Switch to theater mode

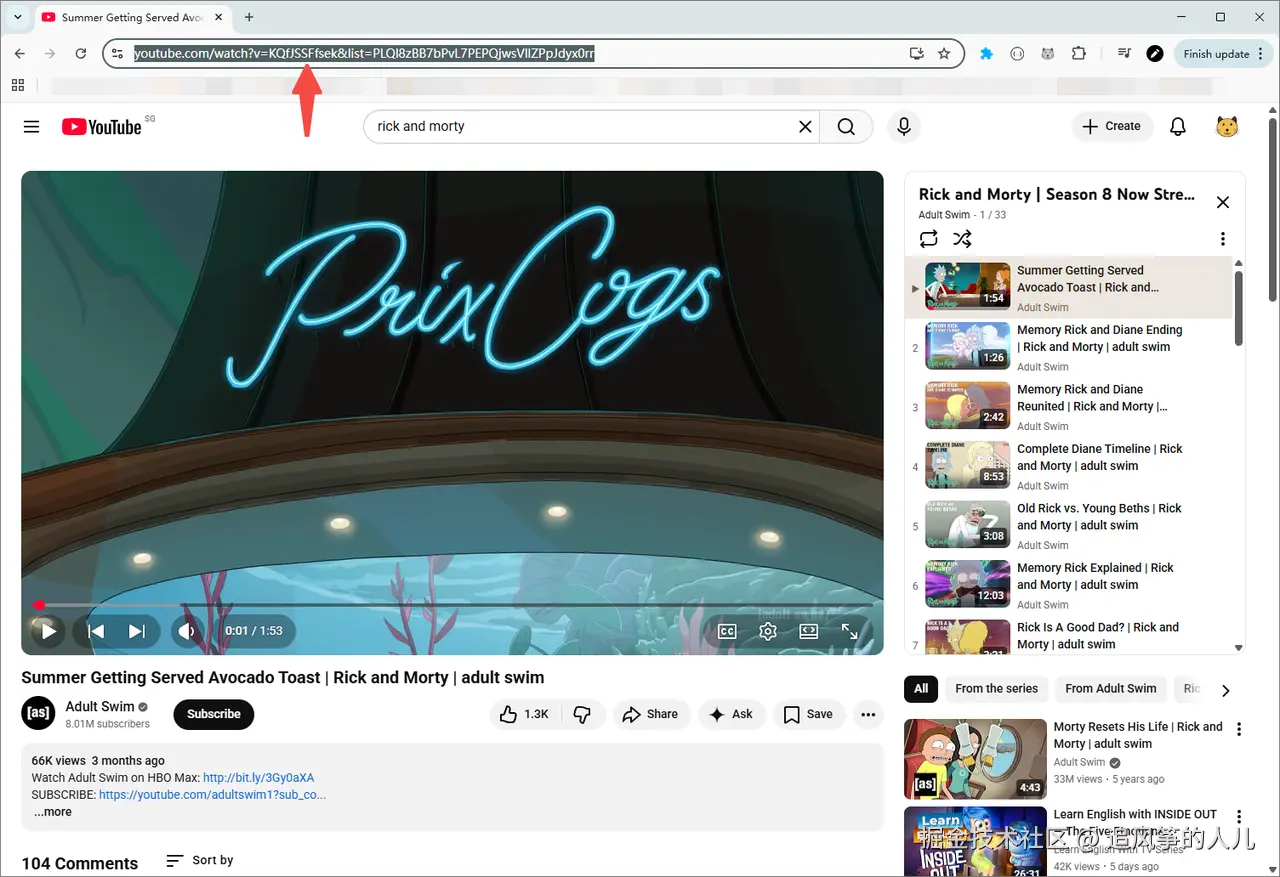[x=809, y=631]
